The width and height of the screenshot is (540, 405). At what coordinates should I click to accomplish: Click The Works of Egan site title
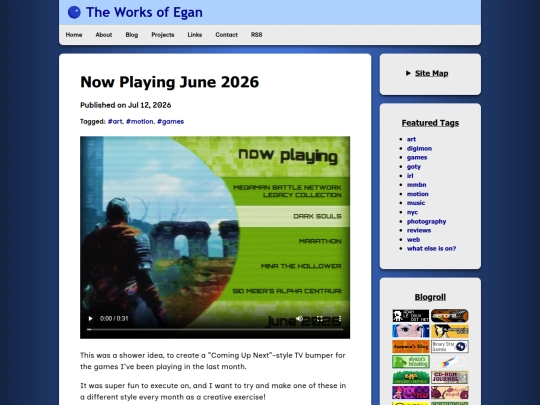(144, 12)
